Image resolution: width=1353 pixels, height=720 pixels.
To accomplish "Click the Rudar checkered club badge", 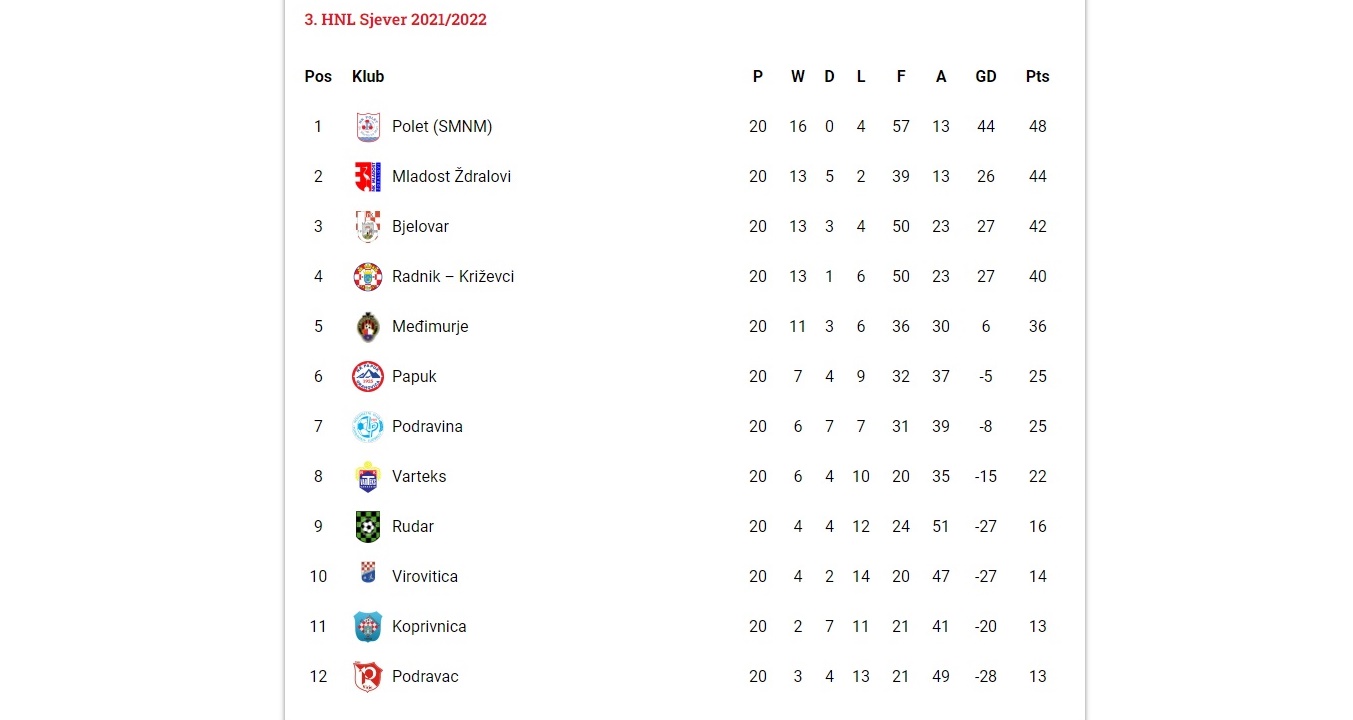I will pyautogui.click(x=368, y=527).
